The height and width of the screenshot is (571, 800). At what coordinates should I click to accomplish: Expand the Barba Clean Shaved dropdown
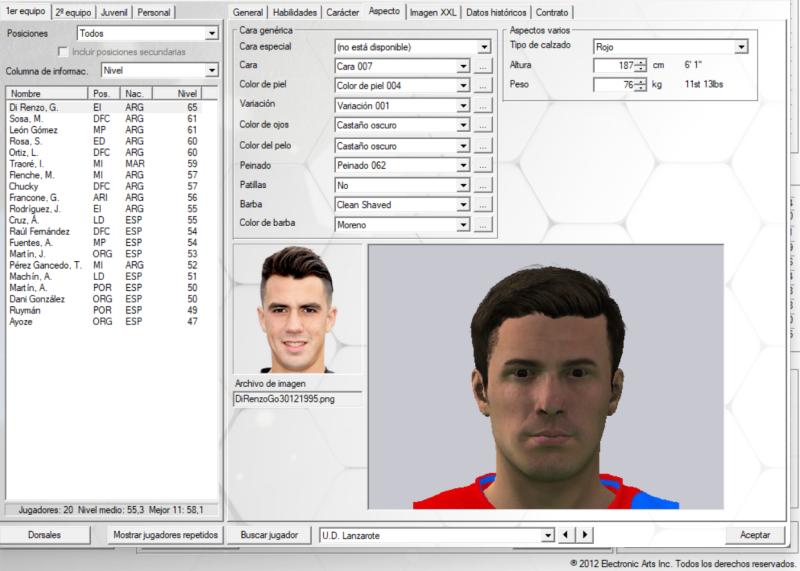point(463,205)
